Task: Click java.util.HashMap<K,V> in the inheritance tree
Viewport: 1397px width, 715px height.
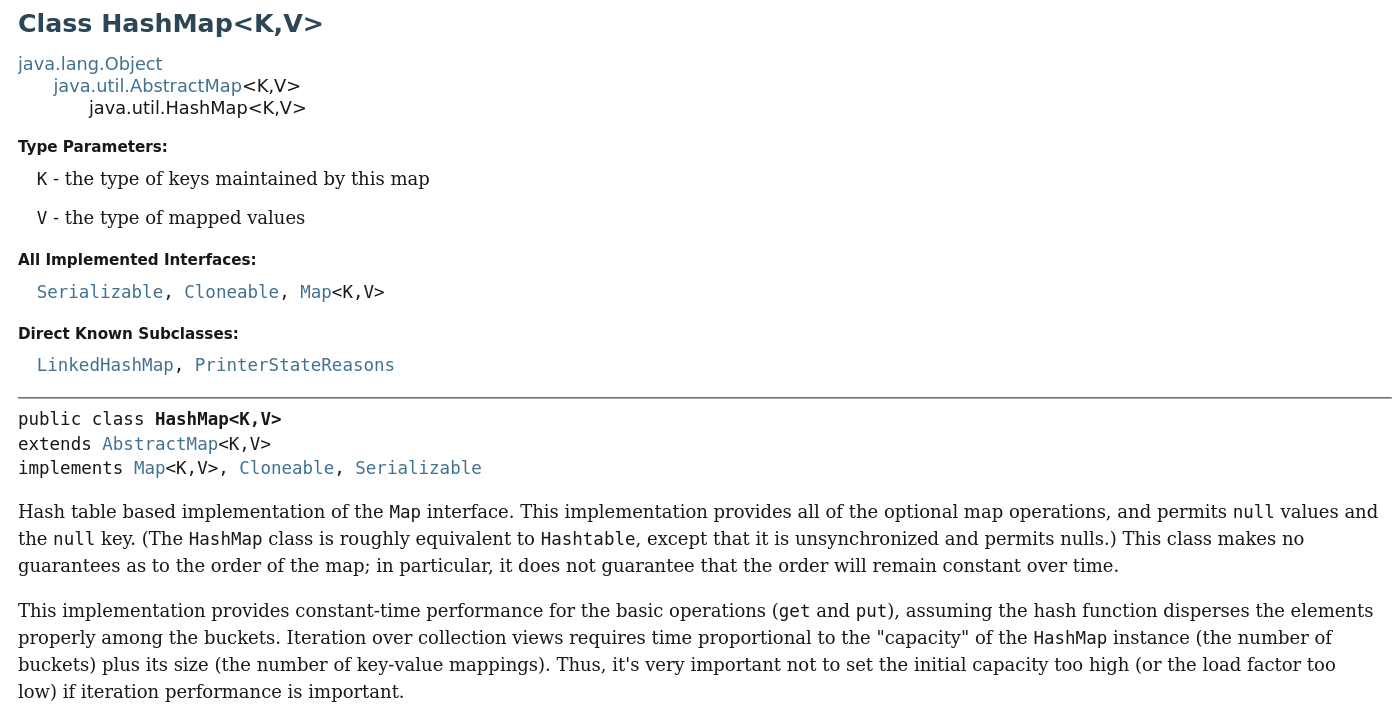Action: point(197,109)
